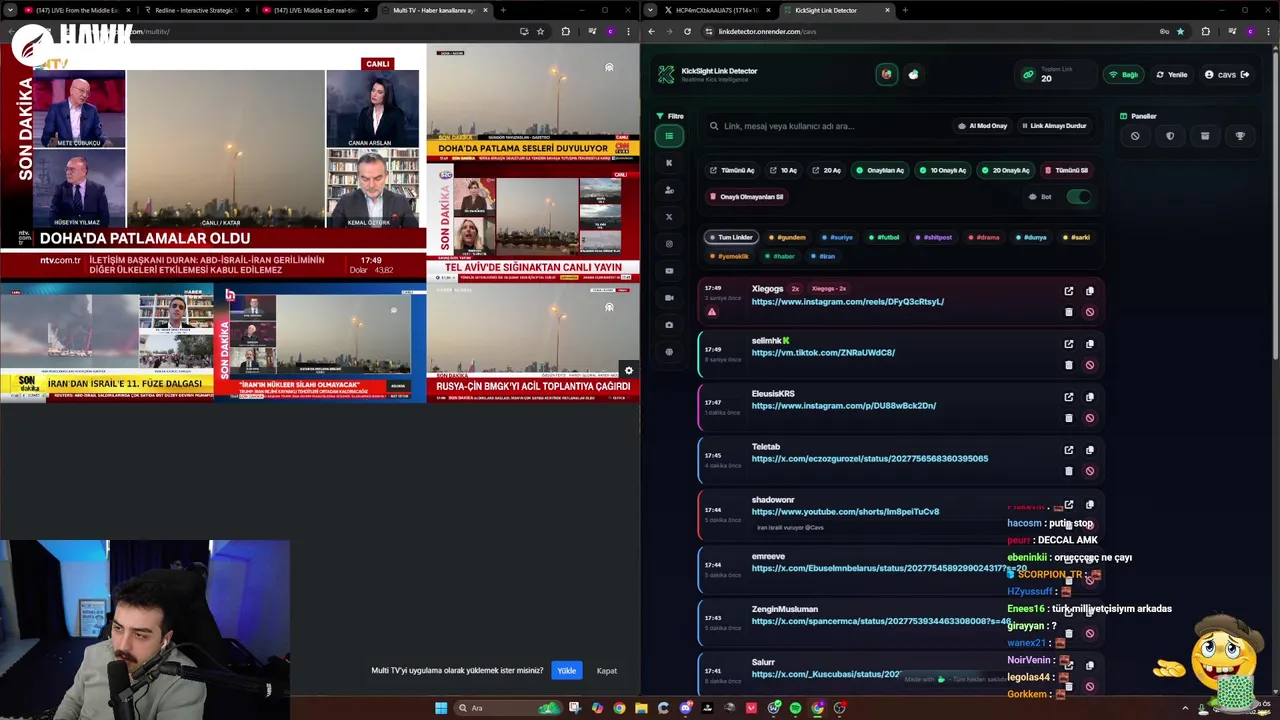Open the blocked panel icon under Paneller

click(x=1135, y=136)
